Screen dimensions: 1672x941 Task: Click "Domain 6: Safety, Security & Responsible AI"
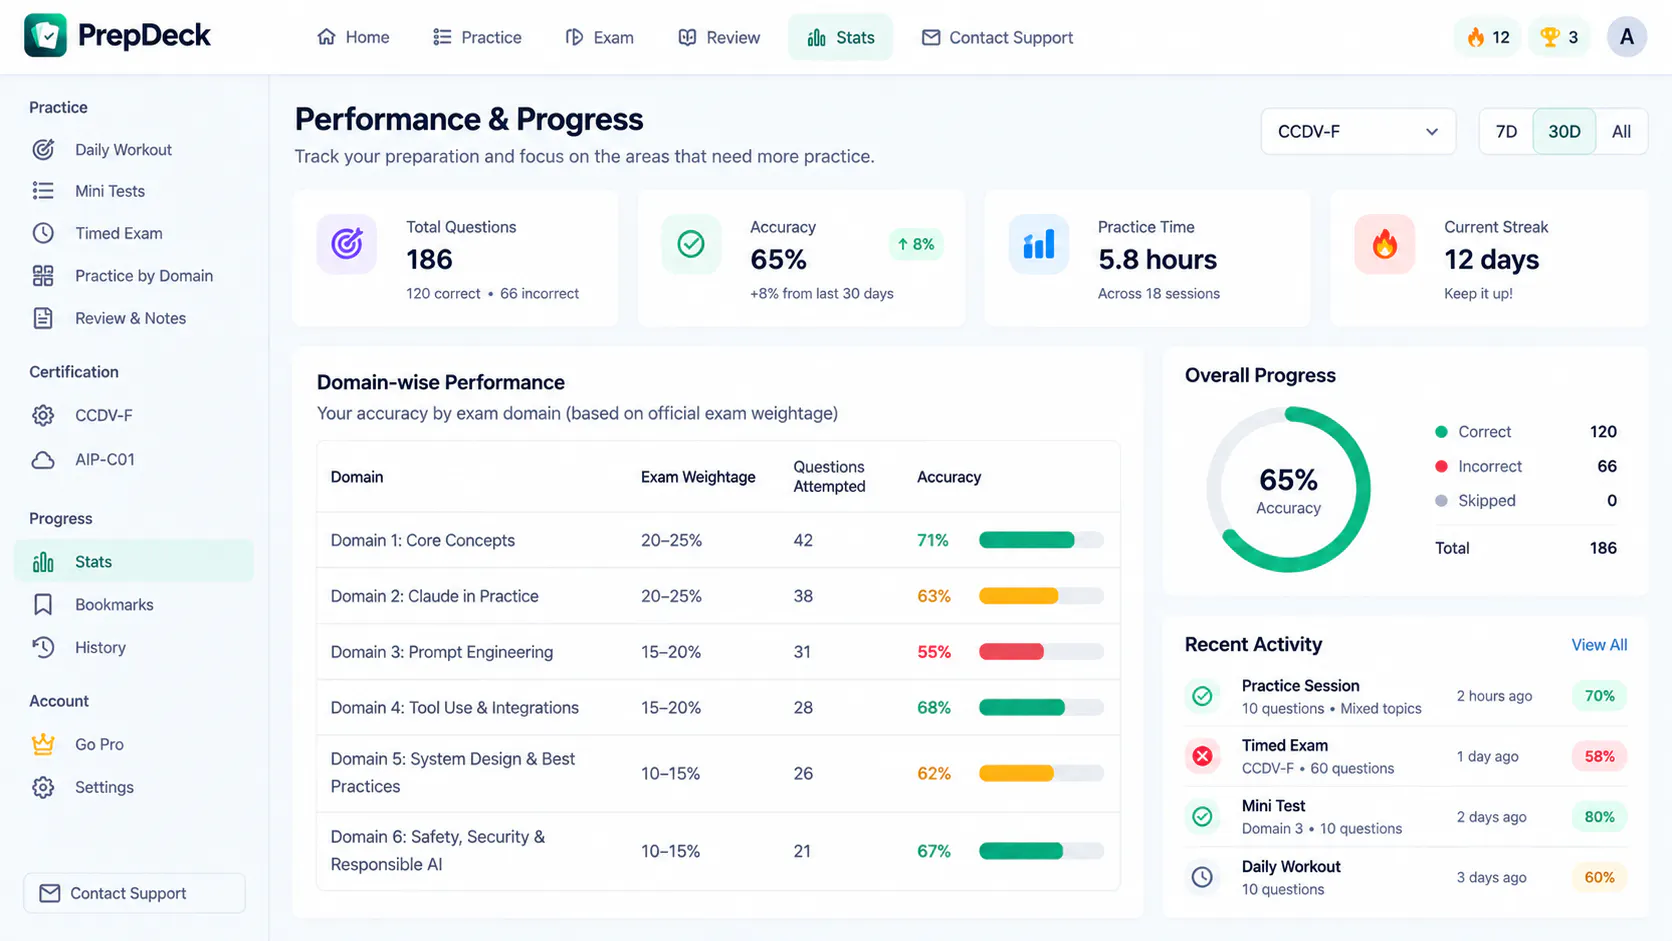coord(437,850)
